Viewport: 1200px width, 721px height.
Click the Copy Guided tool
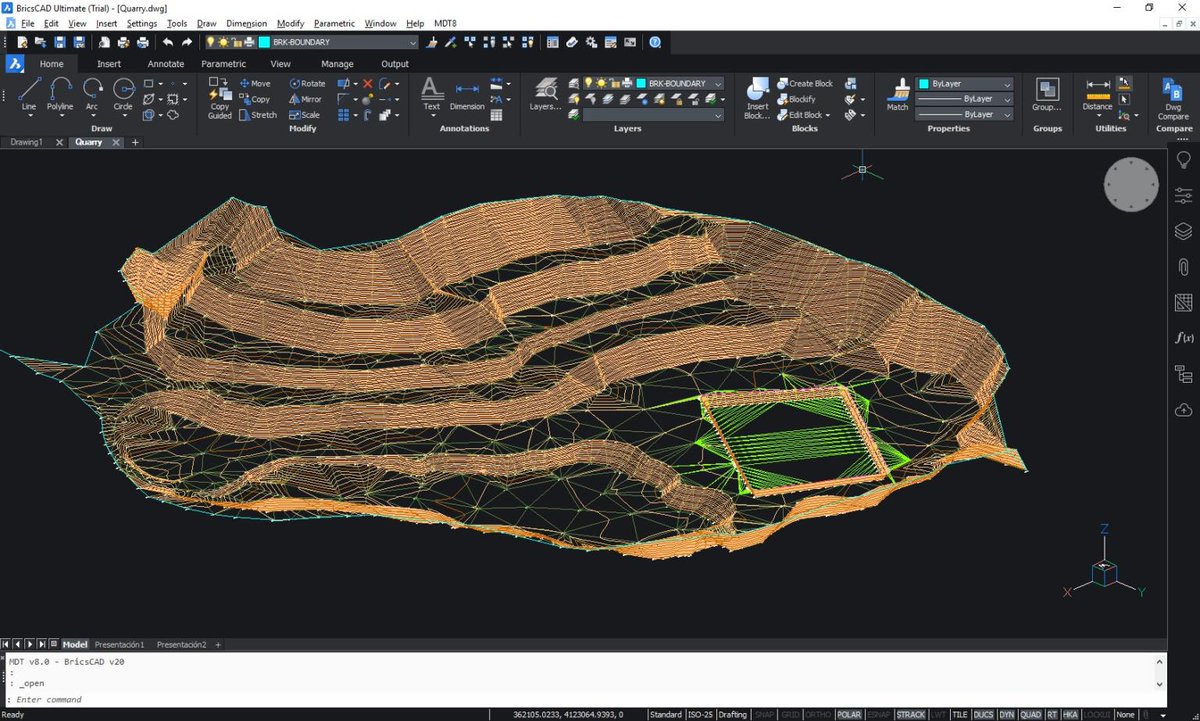(220, 98)
